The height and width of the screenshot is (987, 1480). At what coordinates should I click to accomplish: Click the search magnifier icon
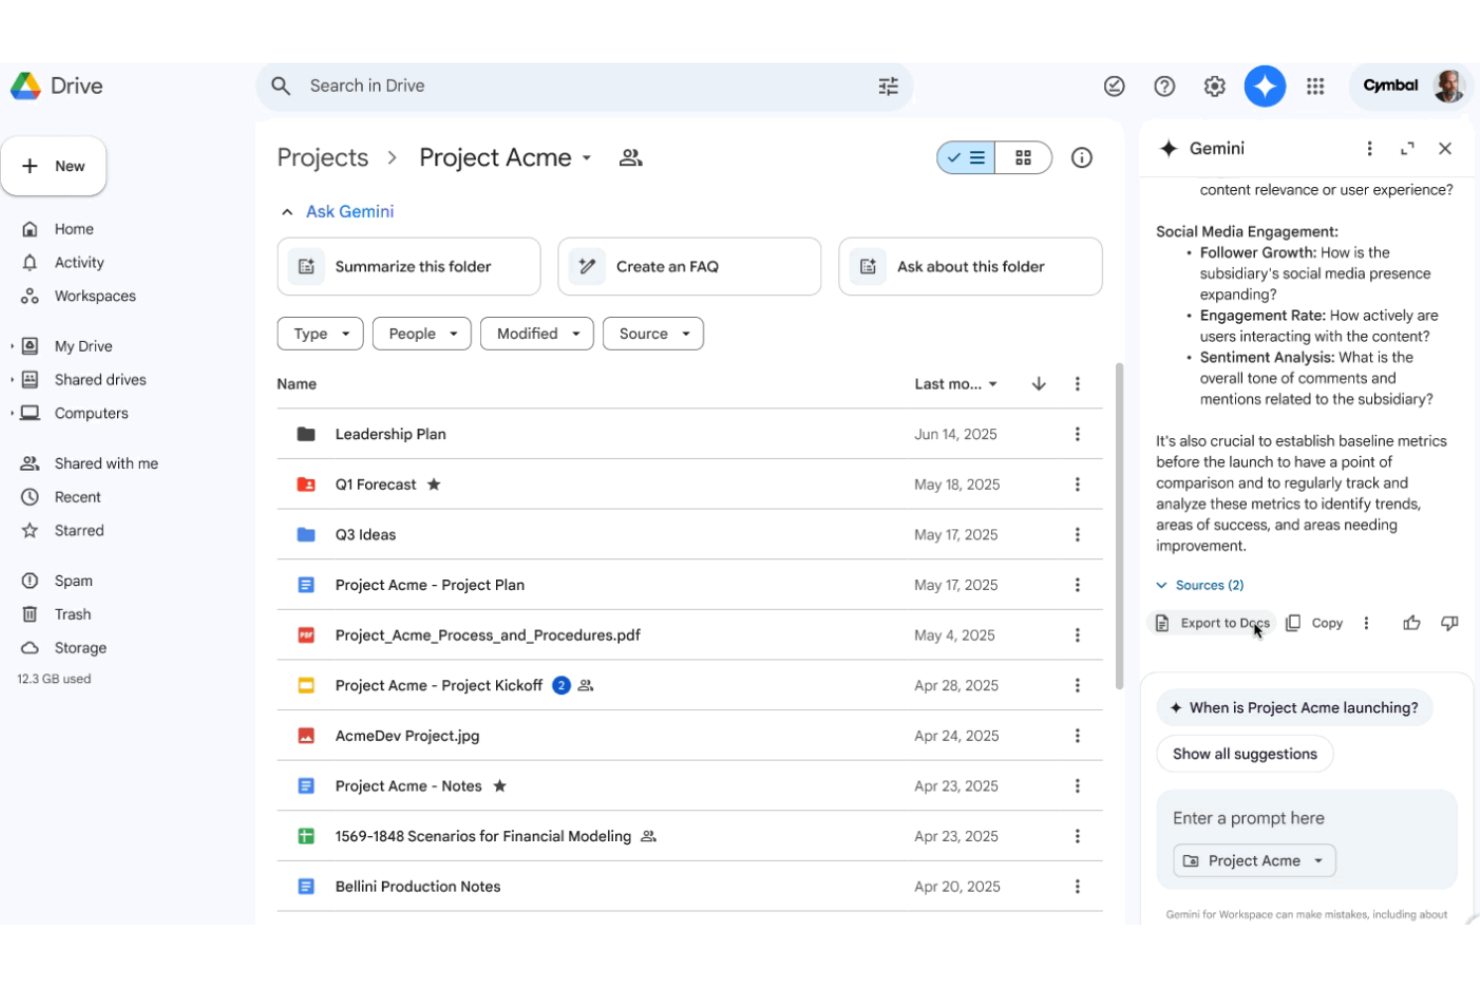point(281,86)
